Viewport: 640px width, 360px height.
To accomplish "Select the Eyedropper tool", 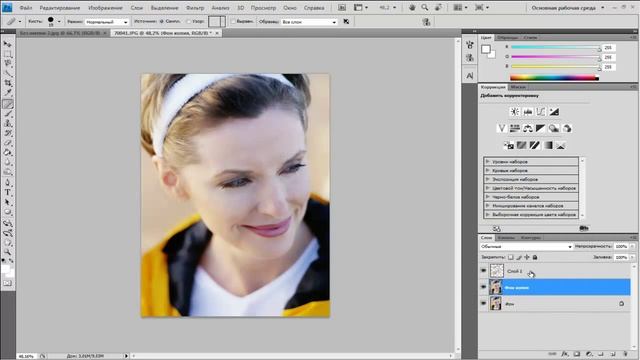I will click(8, 93).
